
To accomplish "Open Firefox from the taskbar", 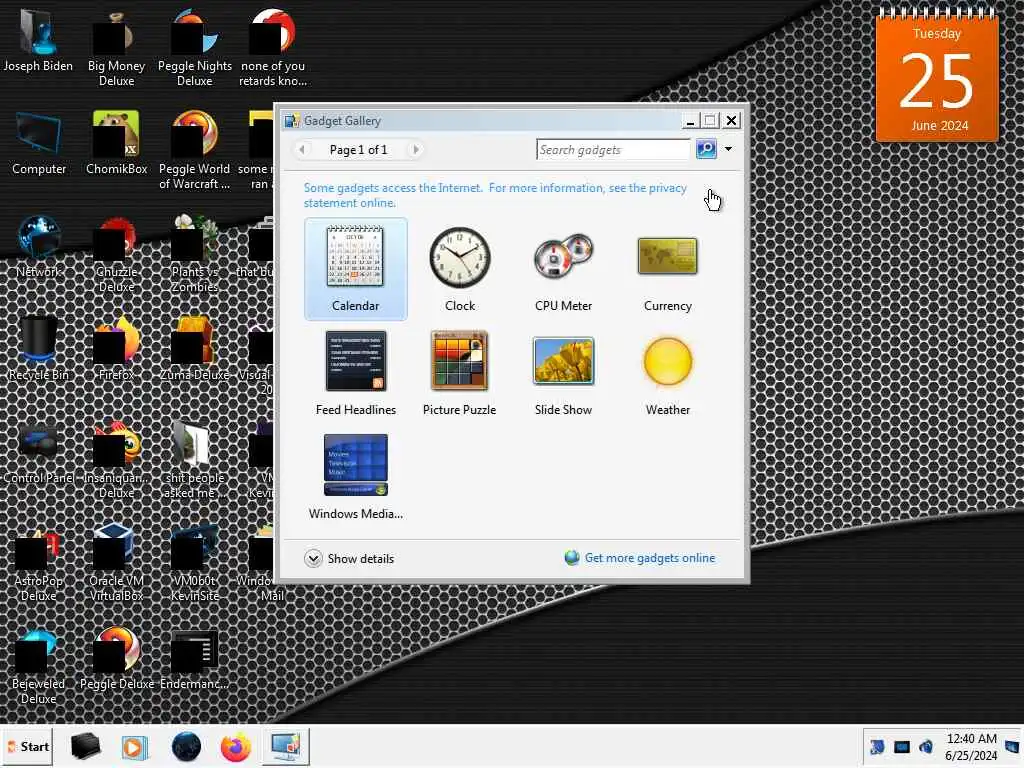I will pos(236,746).
